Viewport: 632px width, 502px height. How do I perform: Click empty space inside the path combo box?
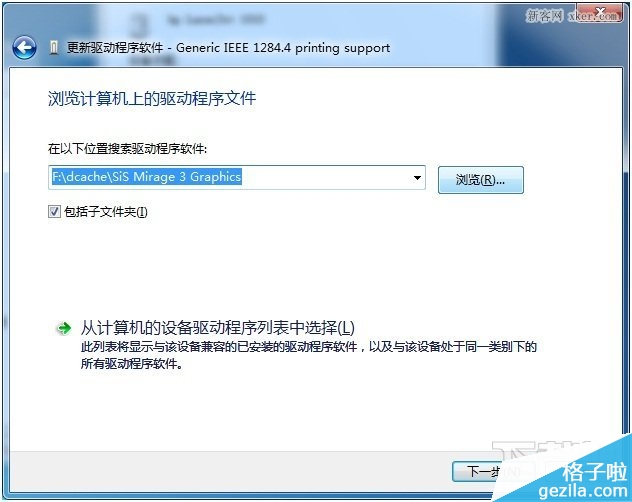coord(326,177)
